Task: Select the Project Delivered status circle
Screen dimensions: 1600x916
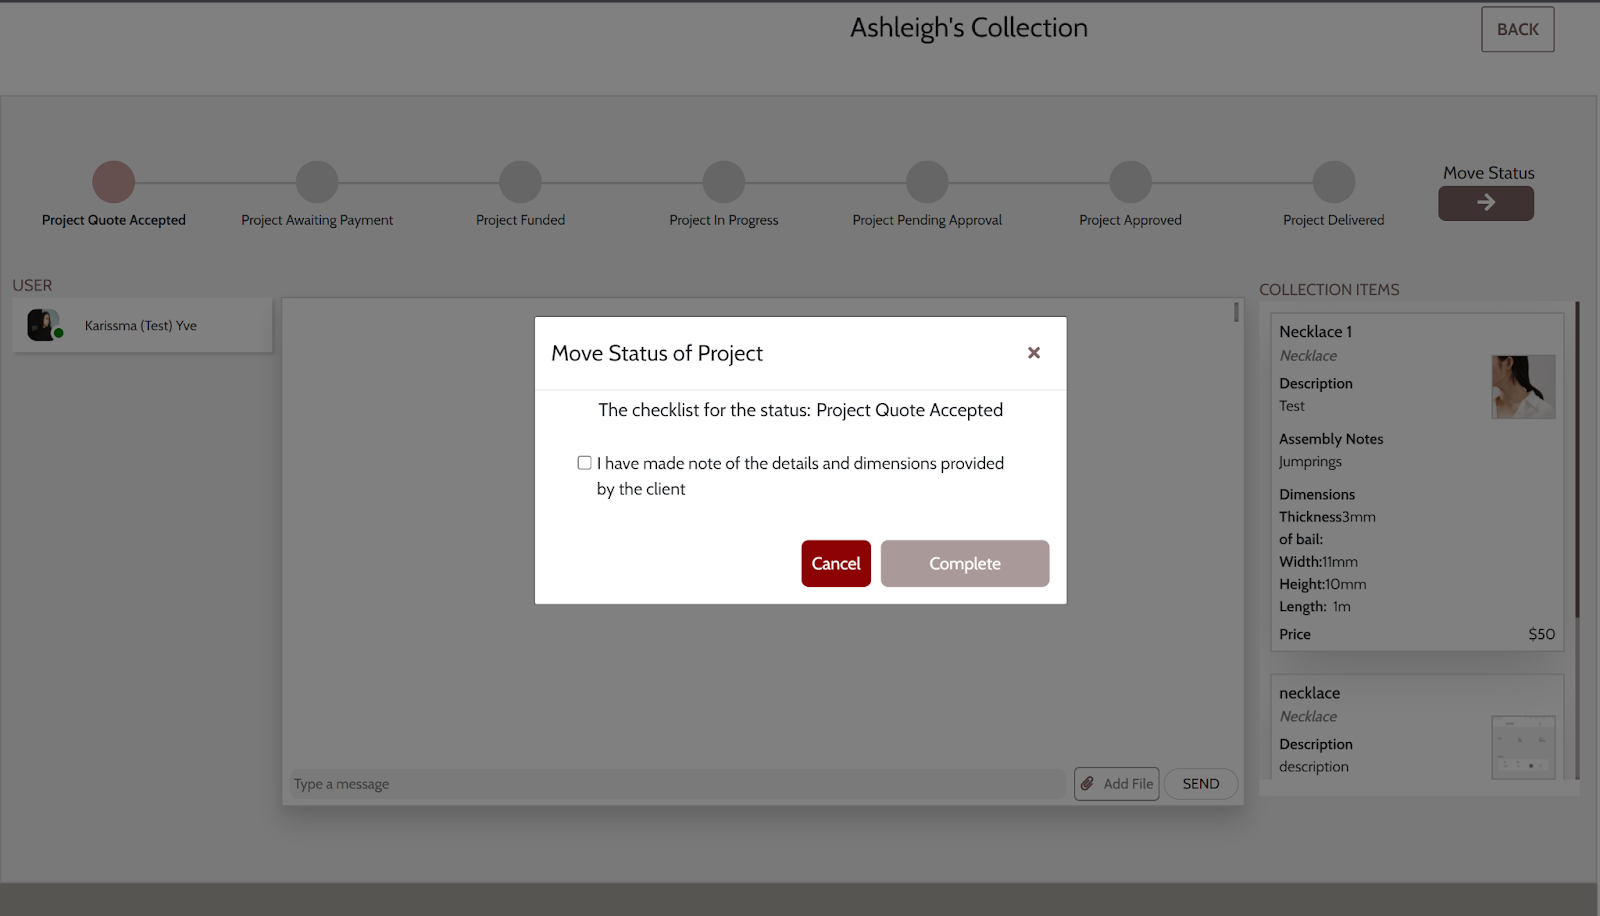Action: click(x=1334, y=182)
